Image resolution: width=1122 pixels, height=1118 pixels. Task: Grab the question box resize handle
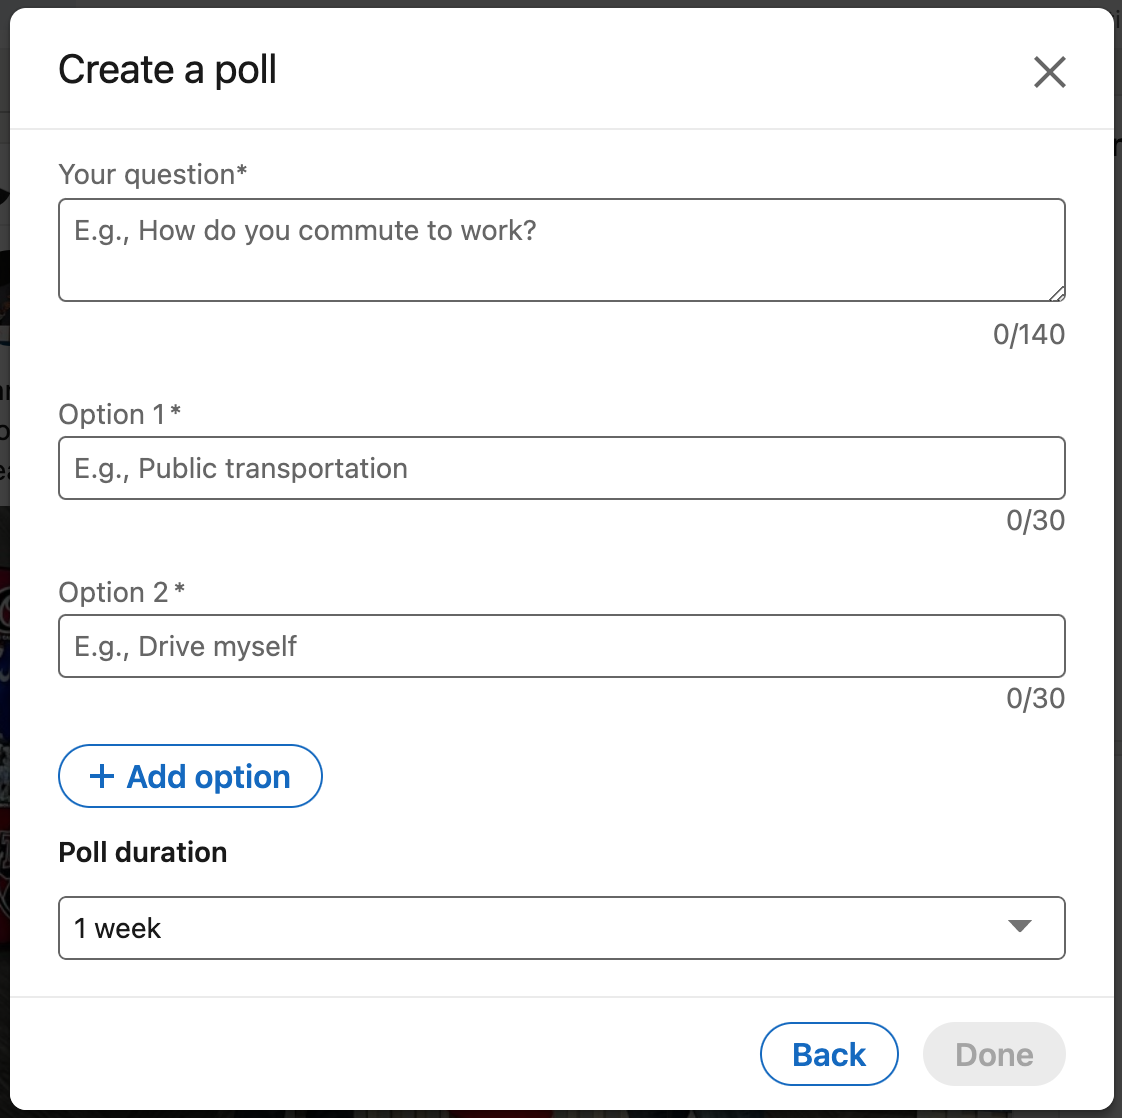point(1057,293)
